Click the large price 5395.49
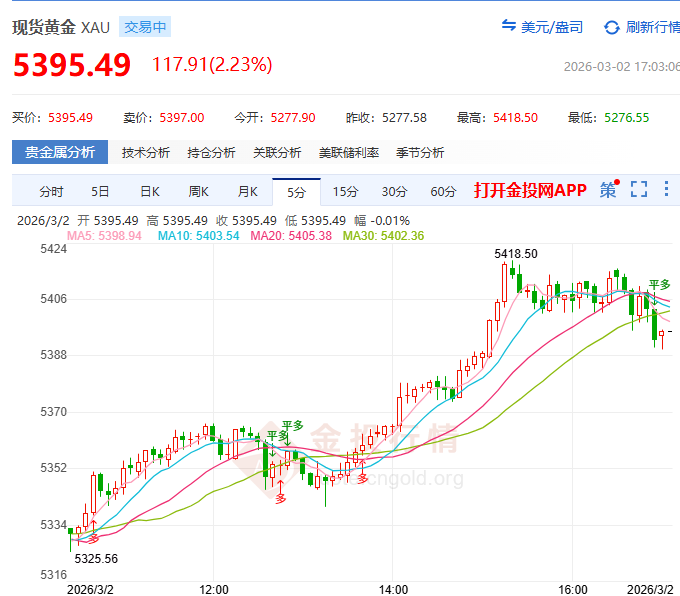Viewport: 680px width, 596px height. (x=72, y=65)
